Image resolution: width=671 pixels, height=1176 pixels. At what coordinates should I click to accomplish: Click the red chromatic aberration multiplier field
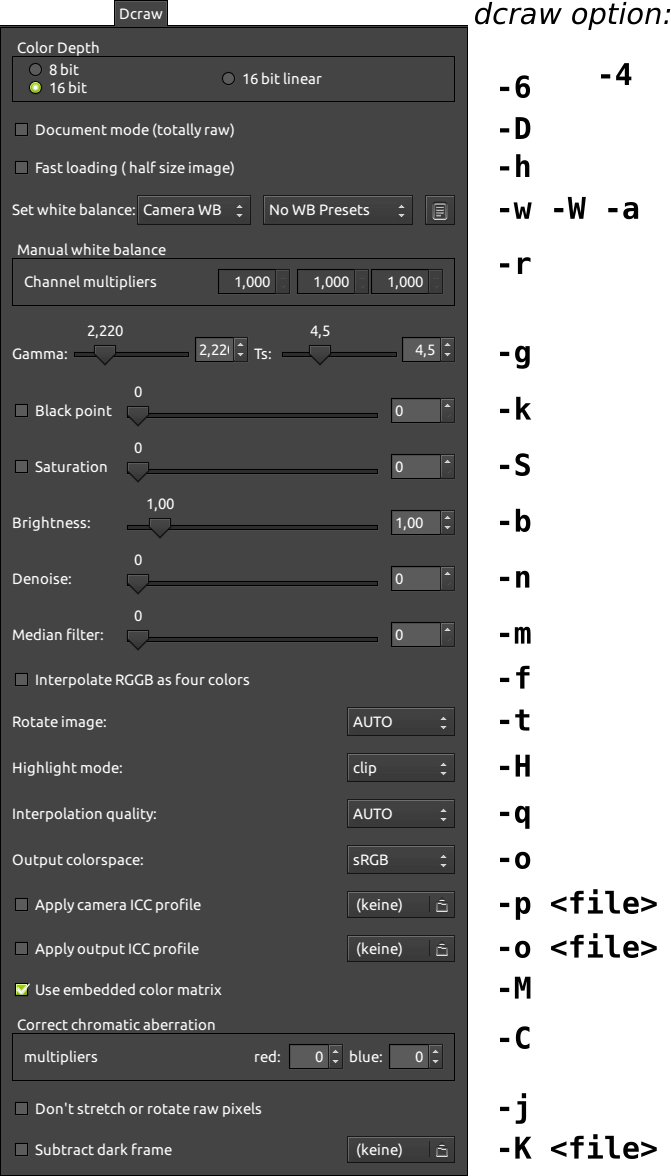click(x=309, y=1057)
